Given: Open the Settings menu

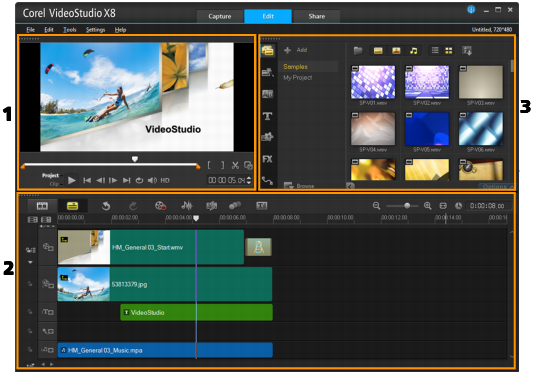Looking at the screenshot, I should pos(96,30).
